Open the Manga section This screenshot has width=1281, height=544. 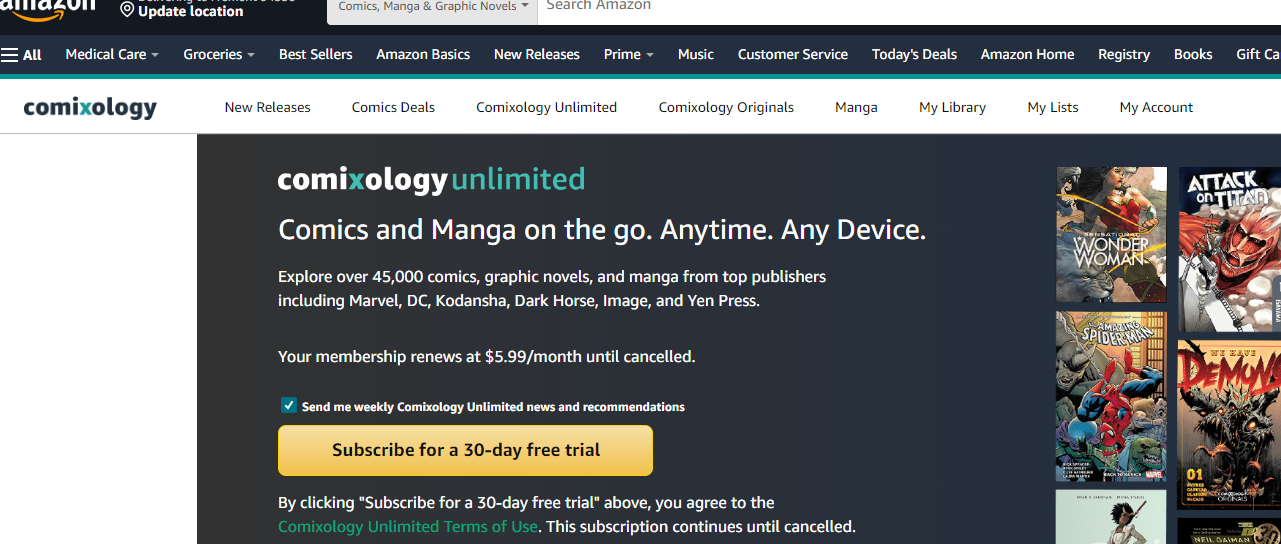(856, 107)
